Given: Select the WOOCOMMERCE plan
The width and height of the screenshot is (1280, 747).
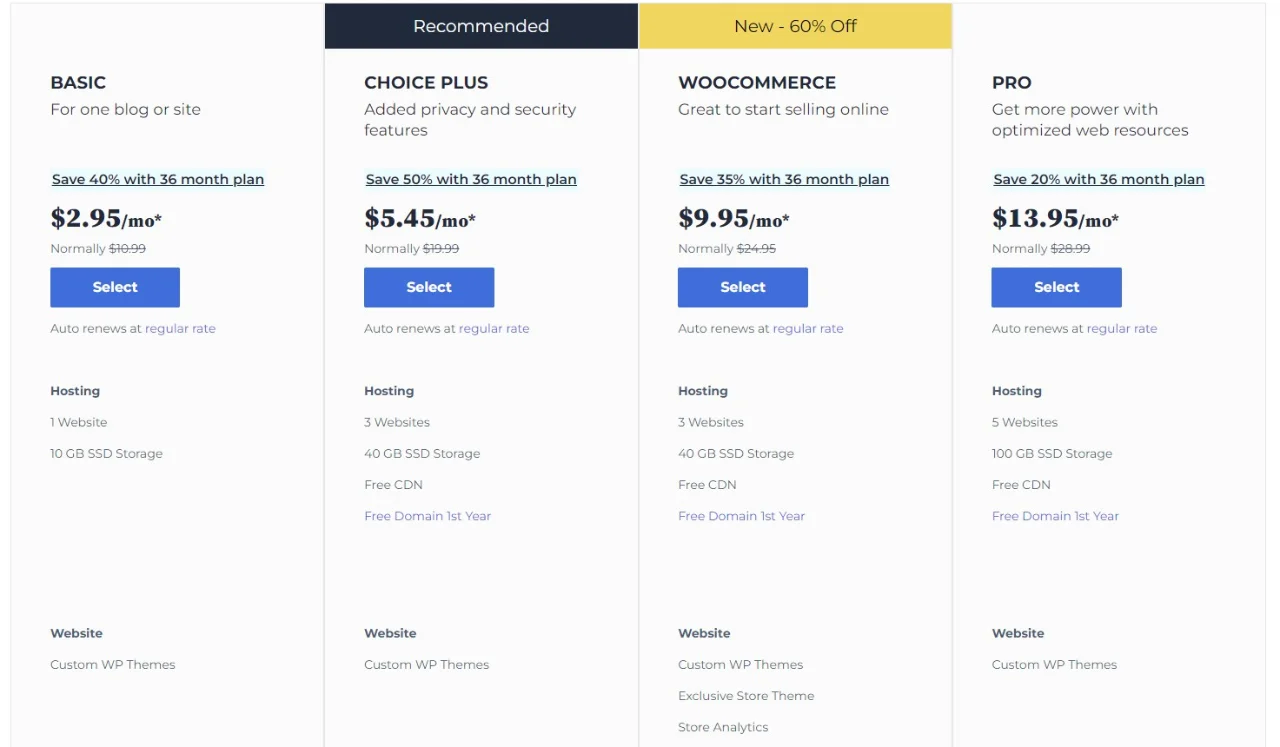Looking at the screenshot, I should point(743,287).
